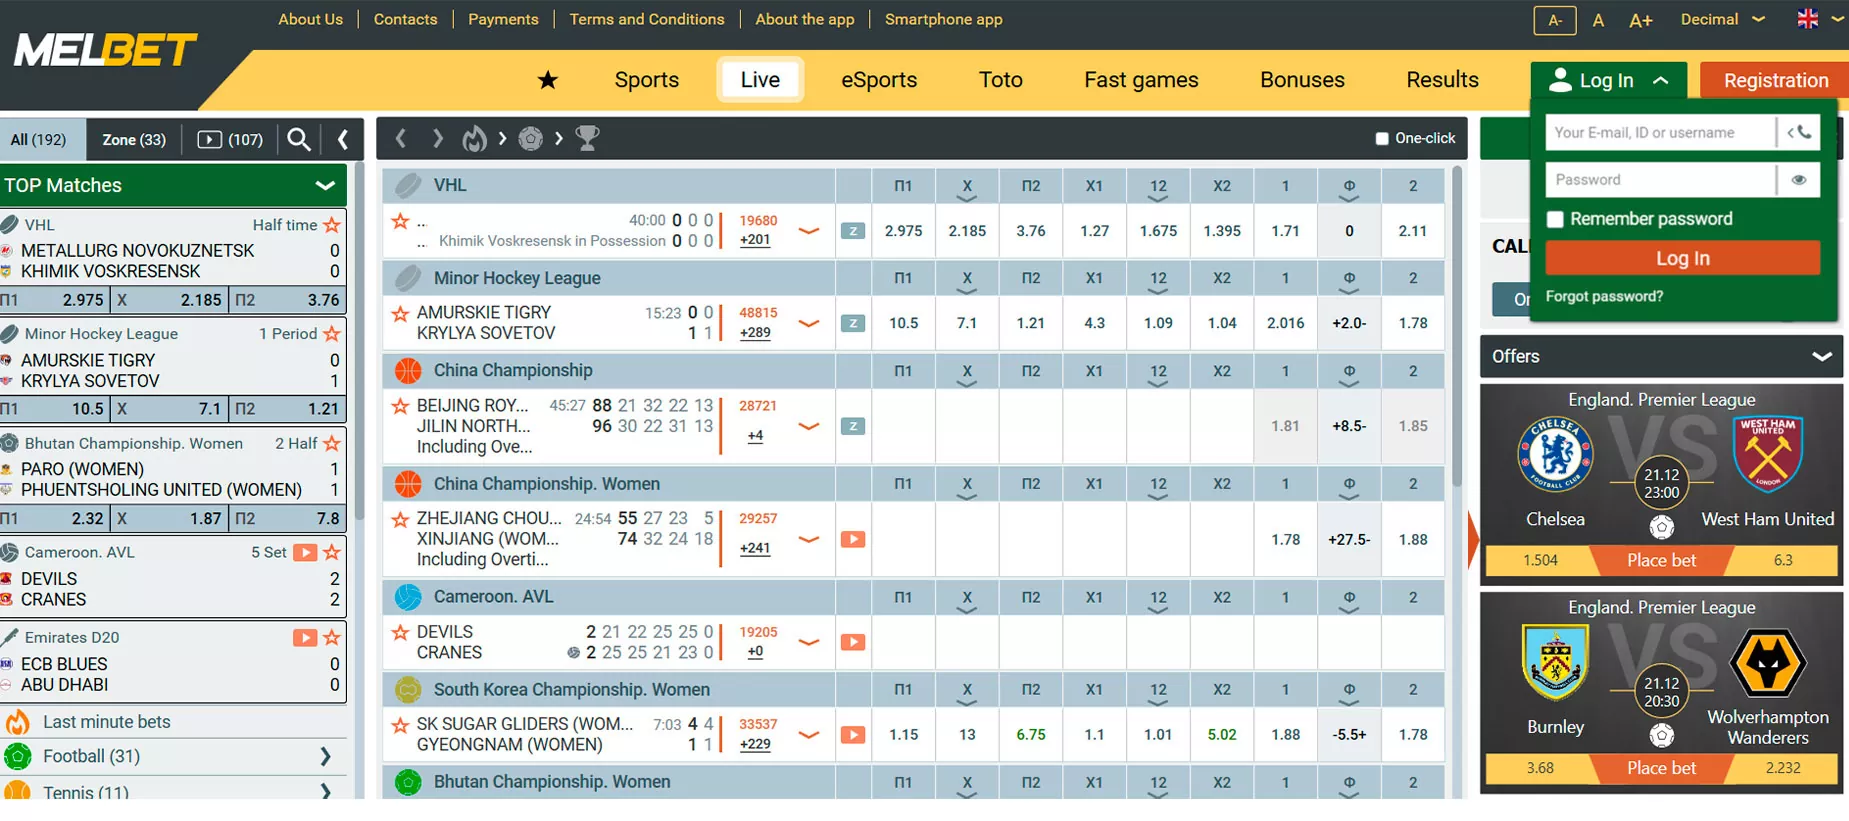Open Decimal odds format dropdown
This screenshot has width=1849, height=821.
click(x=1722, y=19)
